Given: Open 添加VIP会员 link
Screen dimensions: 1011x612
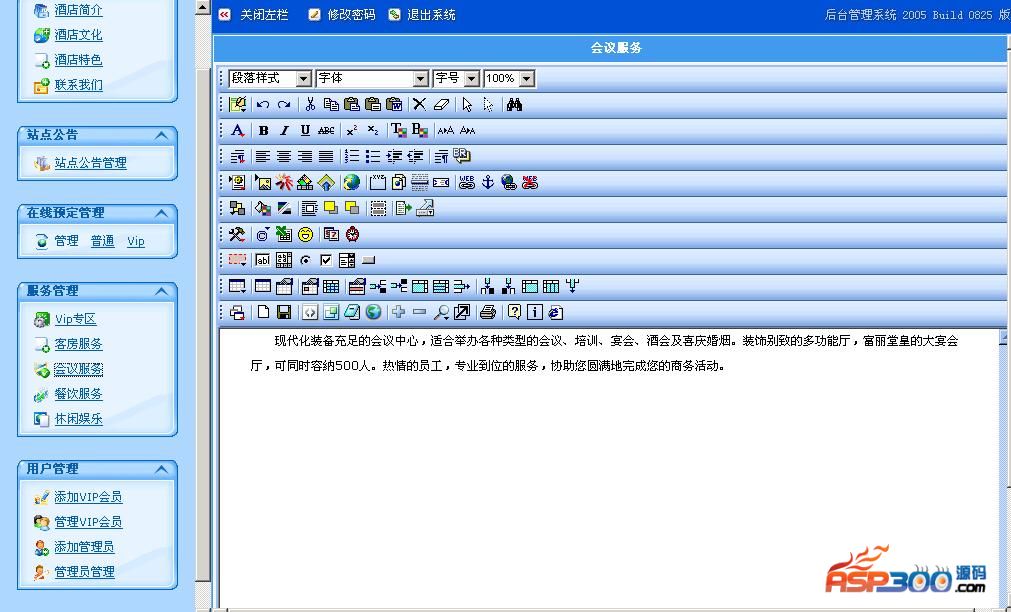Looking at the screenshot, I should [88, 497].
